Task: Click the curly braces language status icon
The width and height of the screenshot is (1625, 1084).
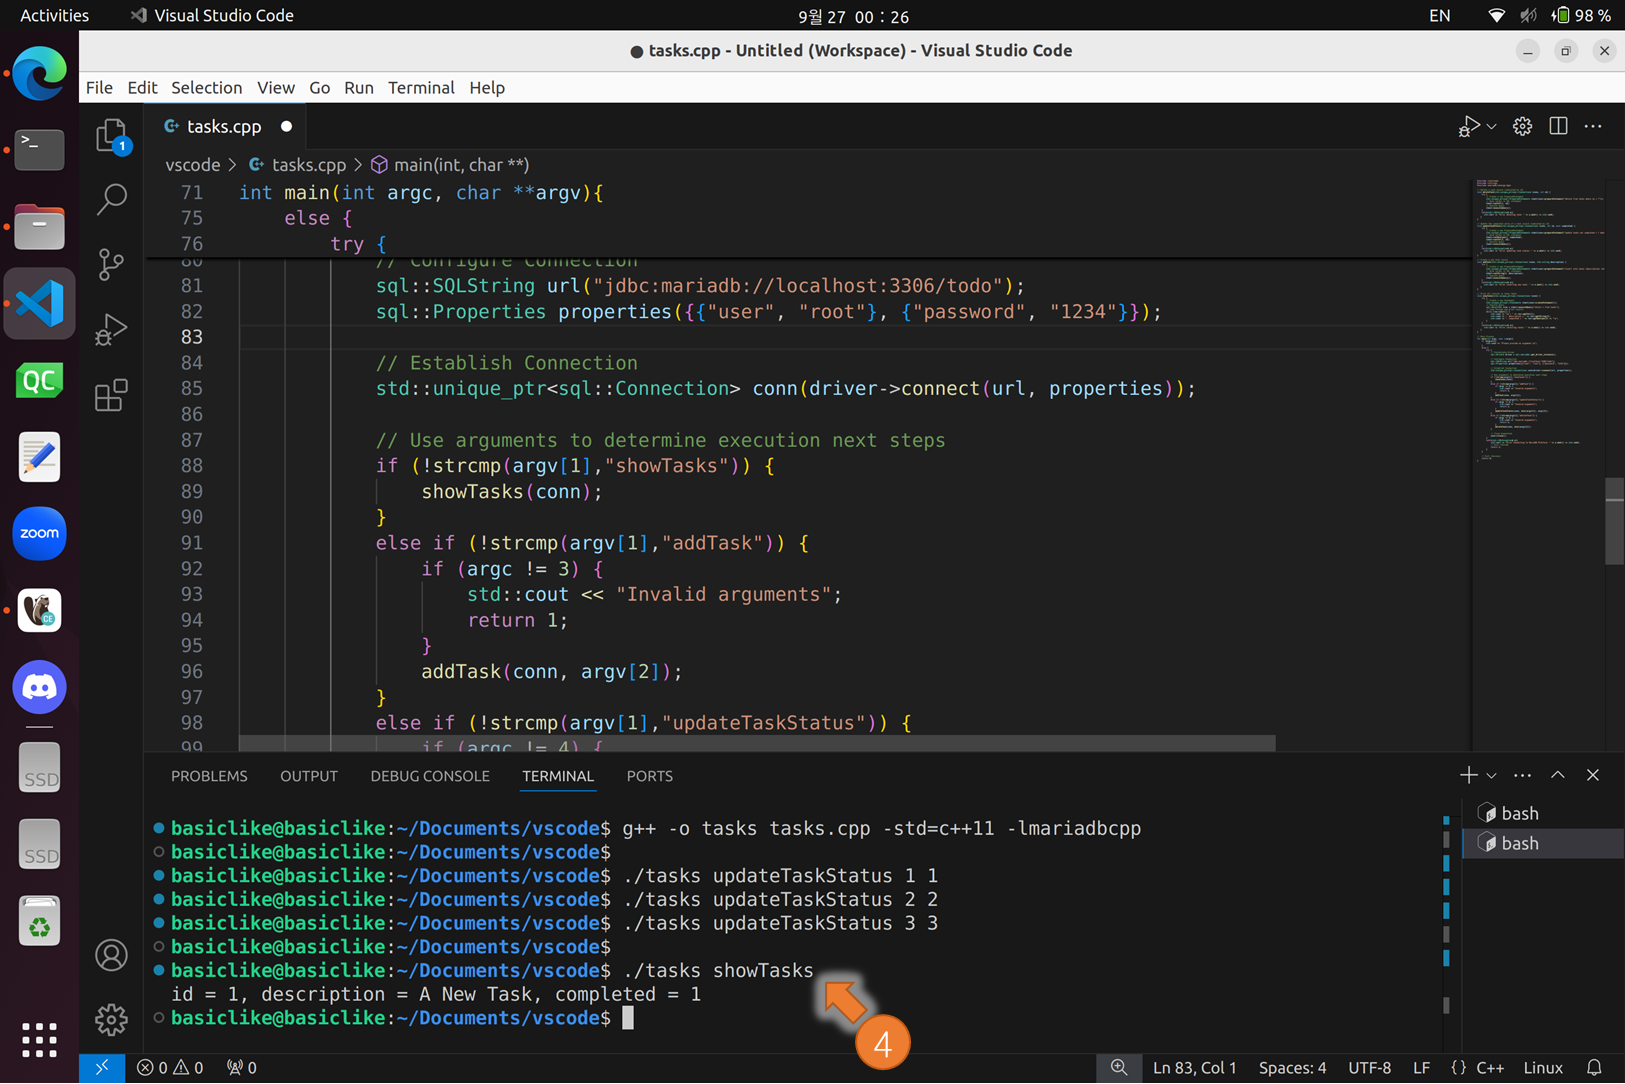Action: [x=1459, y=1068]
